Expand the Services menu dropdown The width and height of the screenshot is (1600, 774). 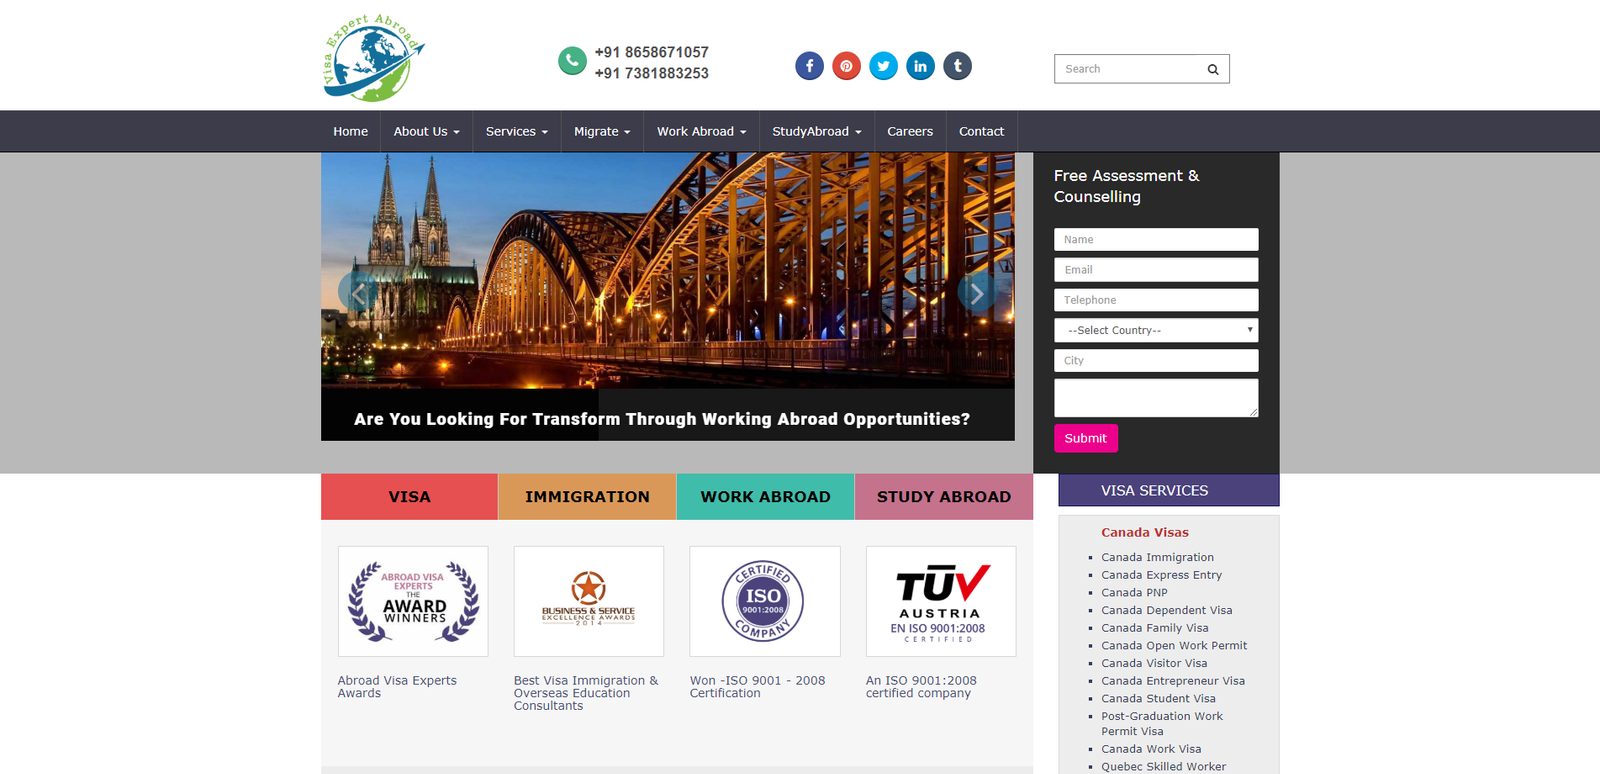coord(516,131)
